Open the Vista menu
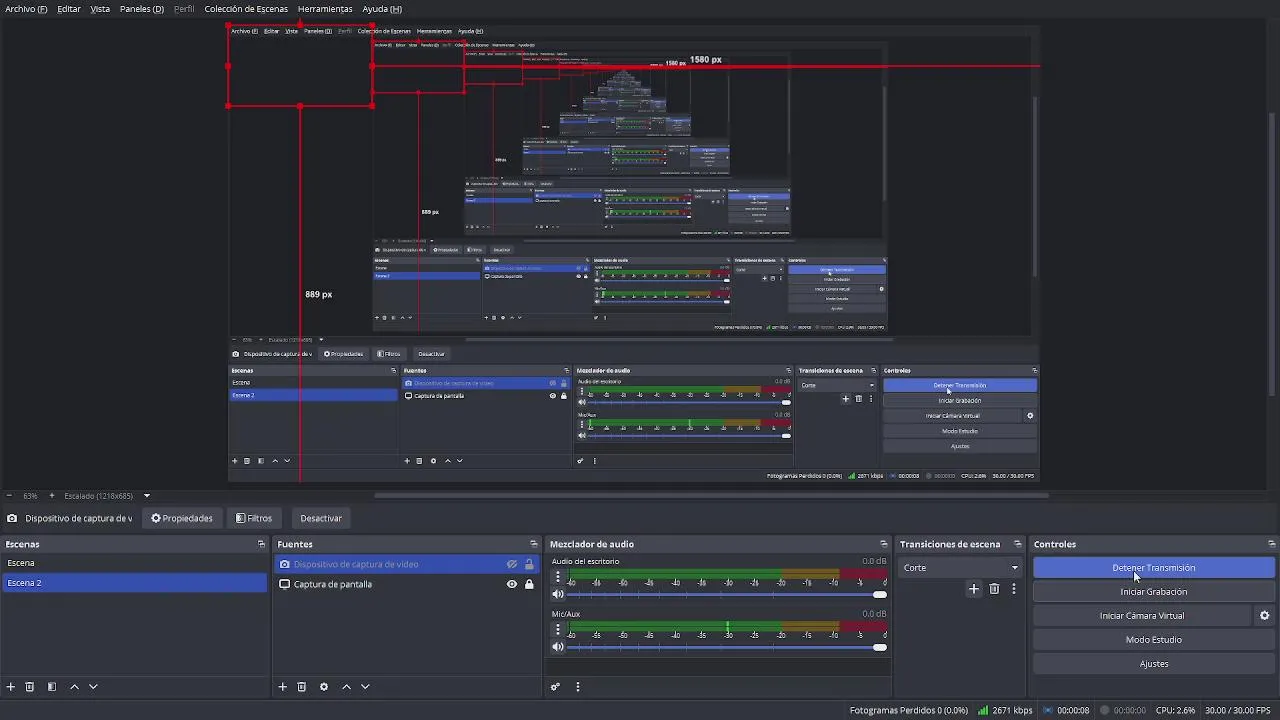The width and height of the screenshot is (1280, 720). (100, 9)
